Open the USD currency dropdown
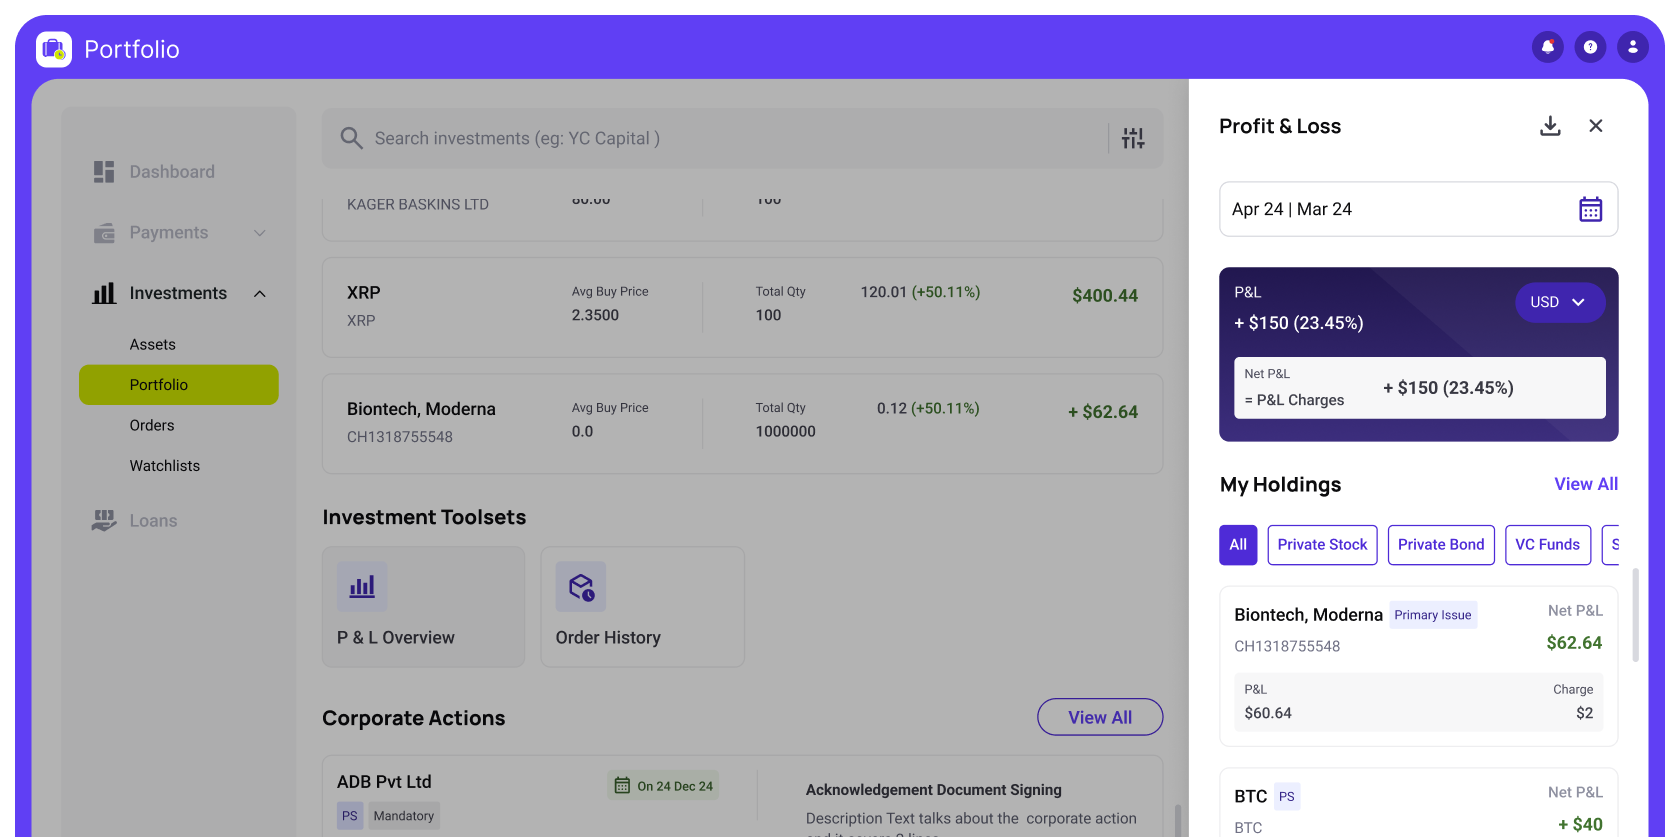 point(1560,302)
